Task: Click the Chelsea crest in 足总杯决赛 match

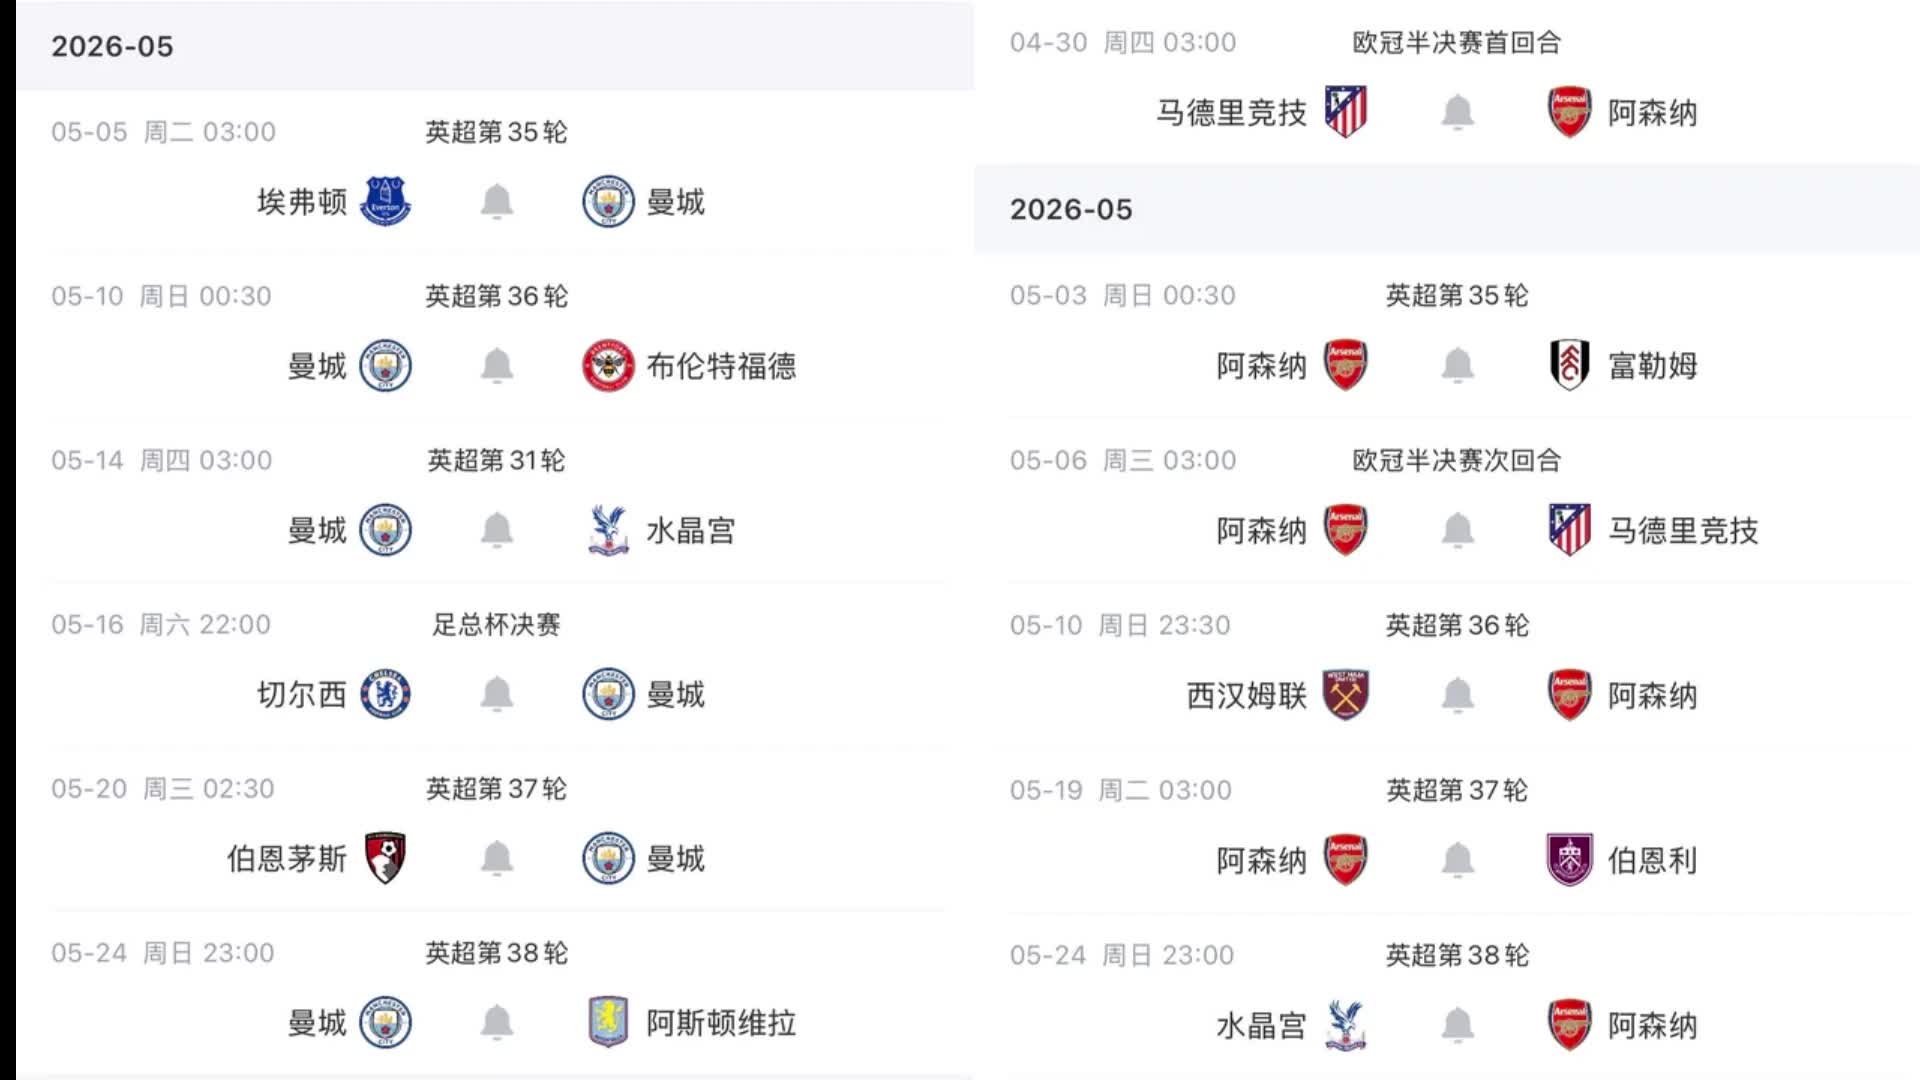Action: click(x=385, y=694)
